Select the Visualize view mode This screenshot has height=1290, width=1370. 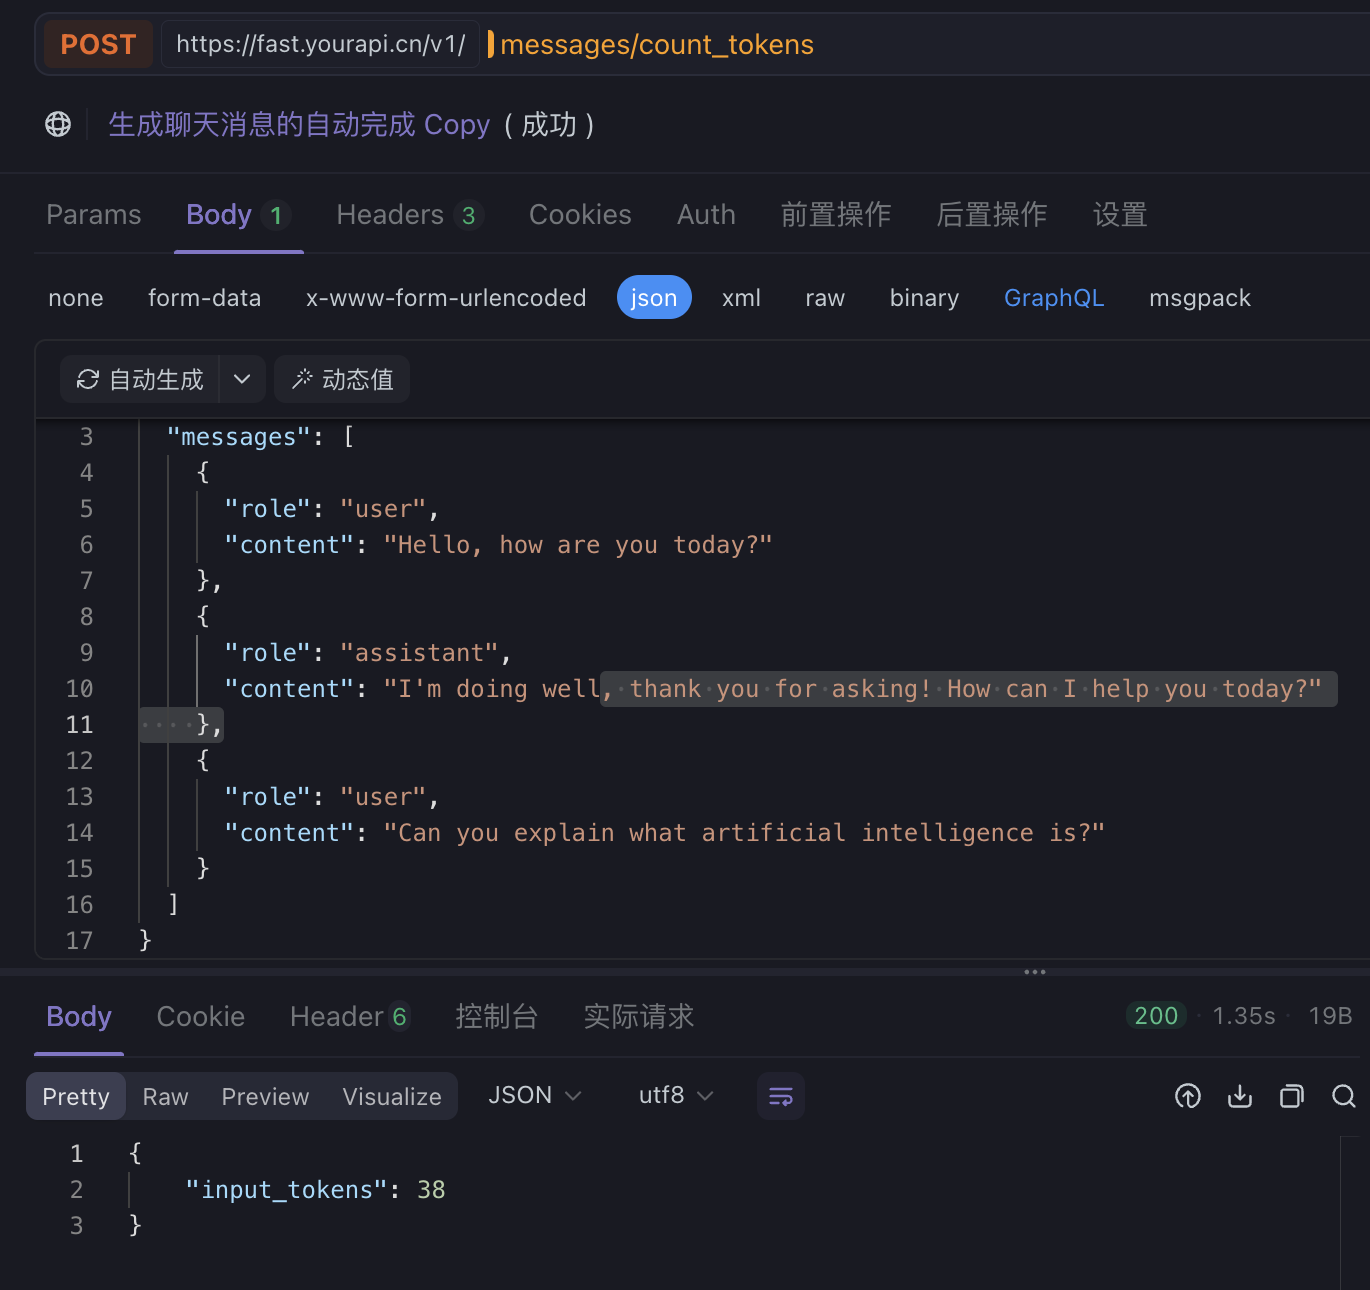(x=392, y=1097)
